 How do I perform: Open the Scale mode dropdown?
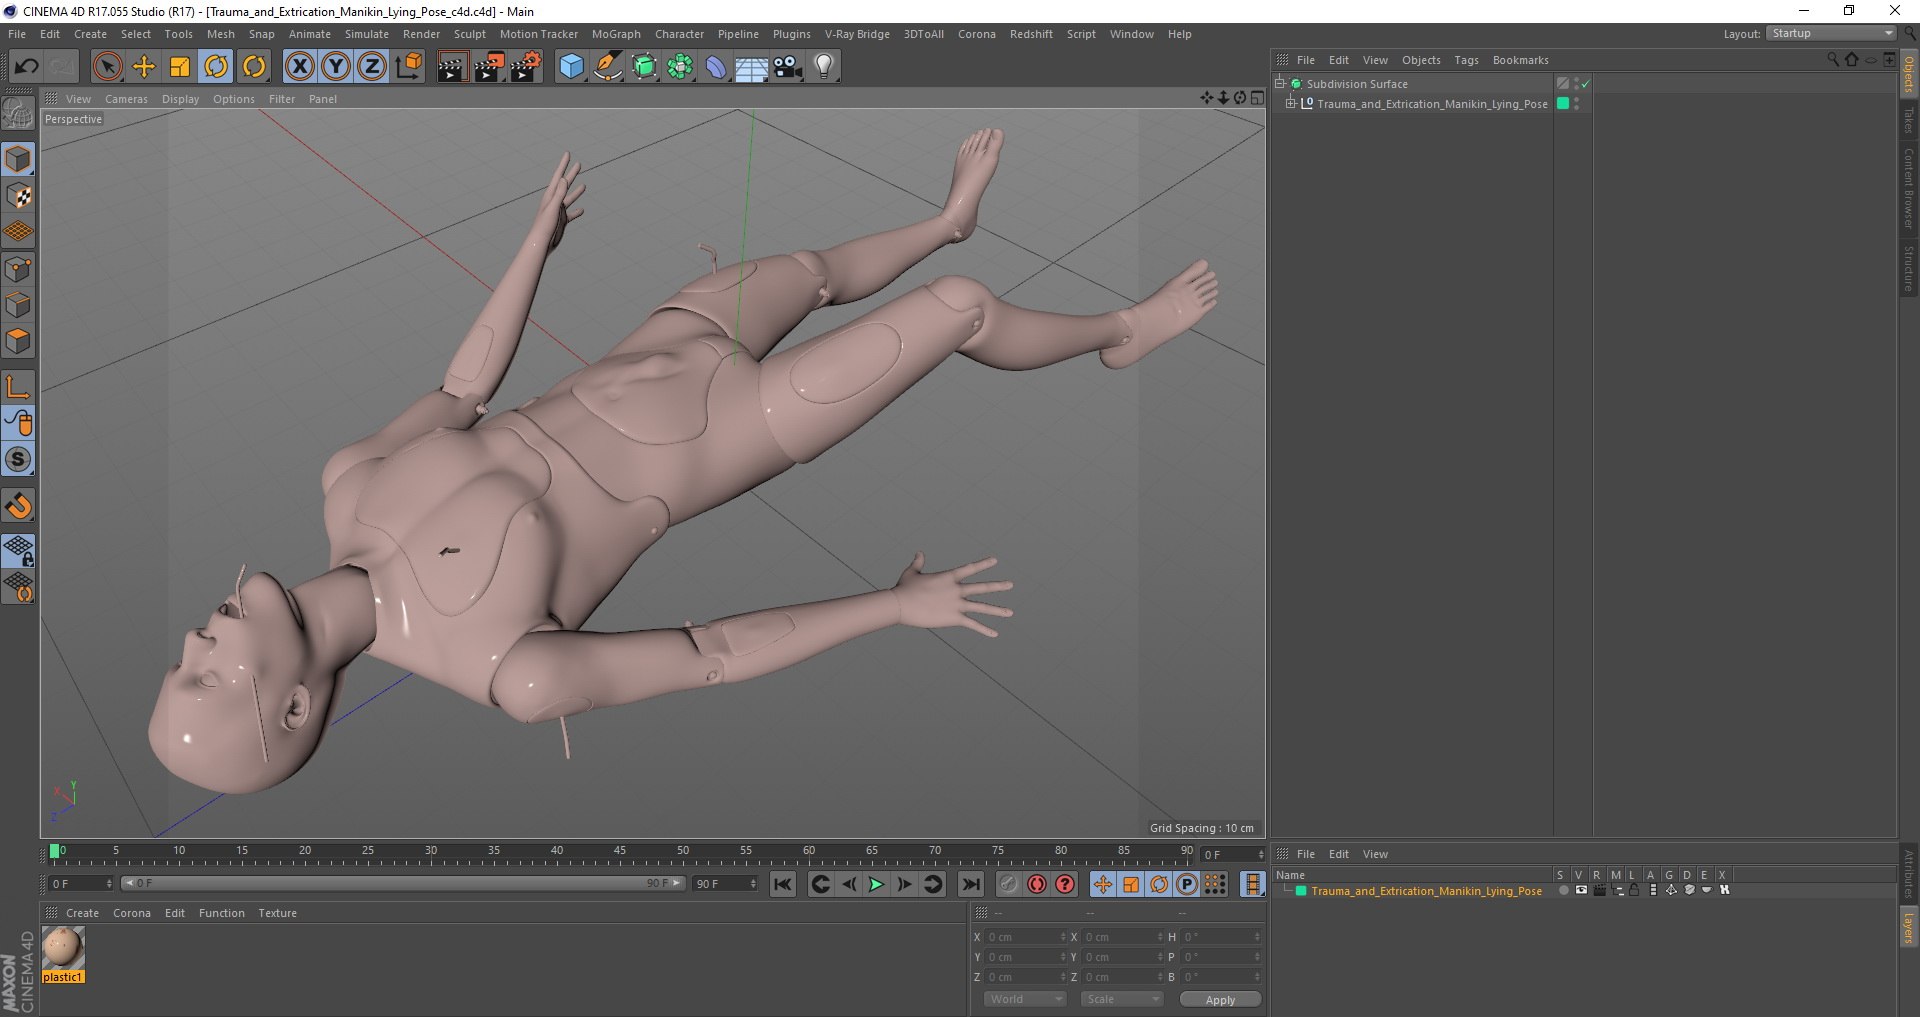click(x=1122, y=999)
